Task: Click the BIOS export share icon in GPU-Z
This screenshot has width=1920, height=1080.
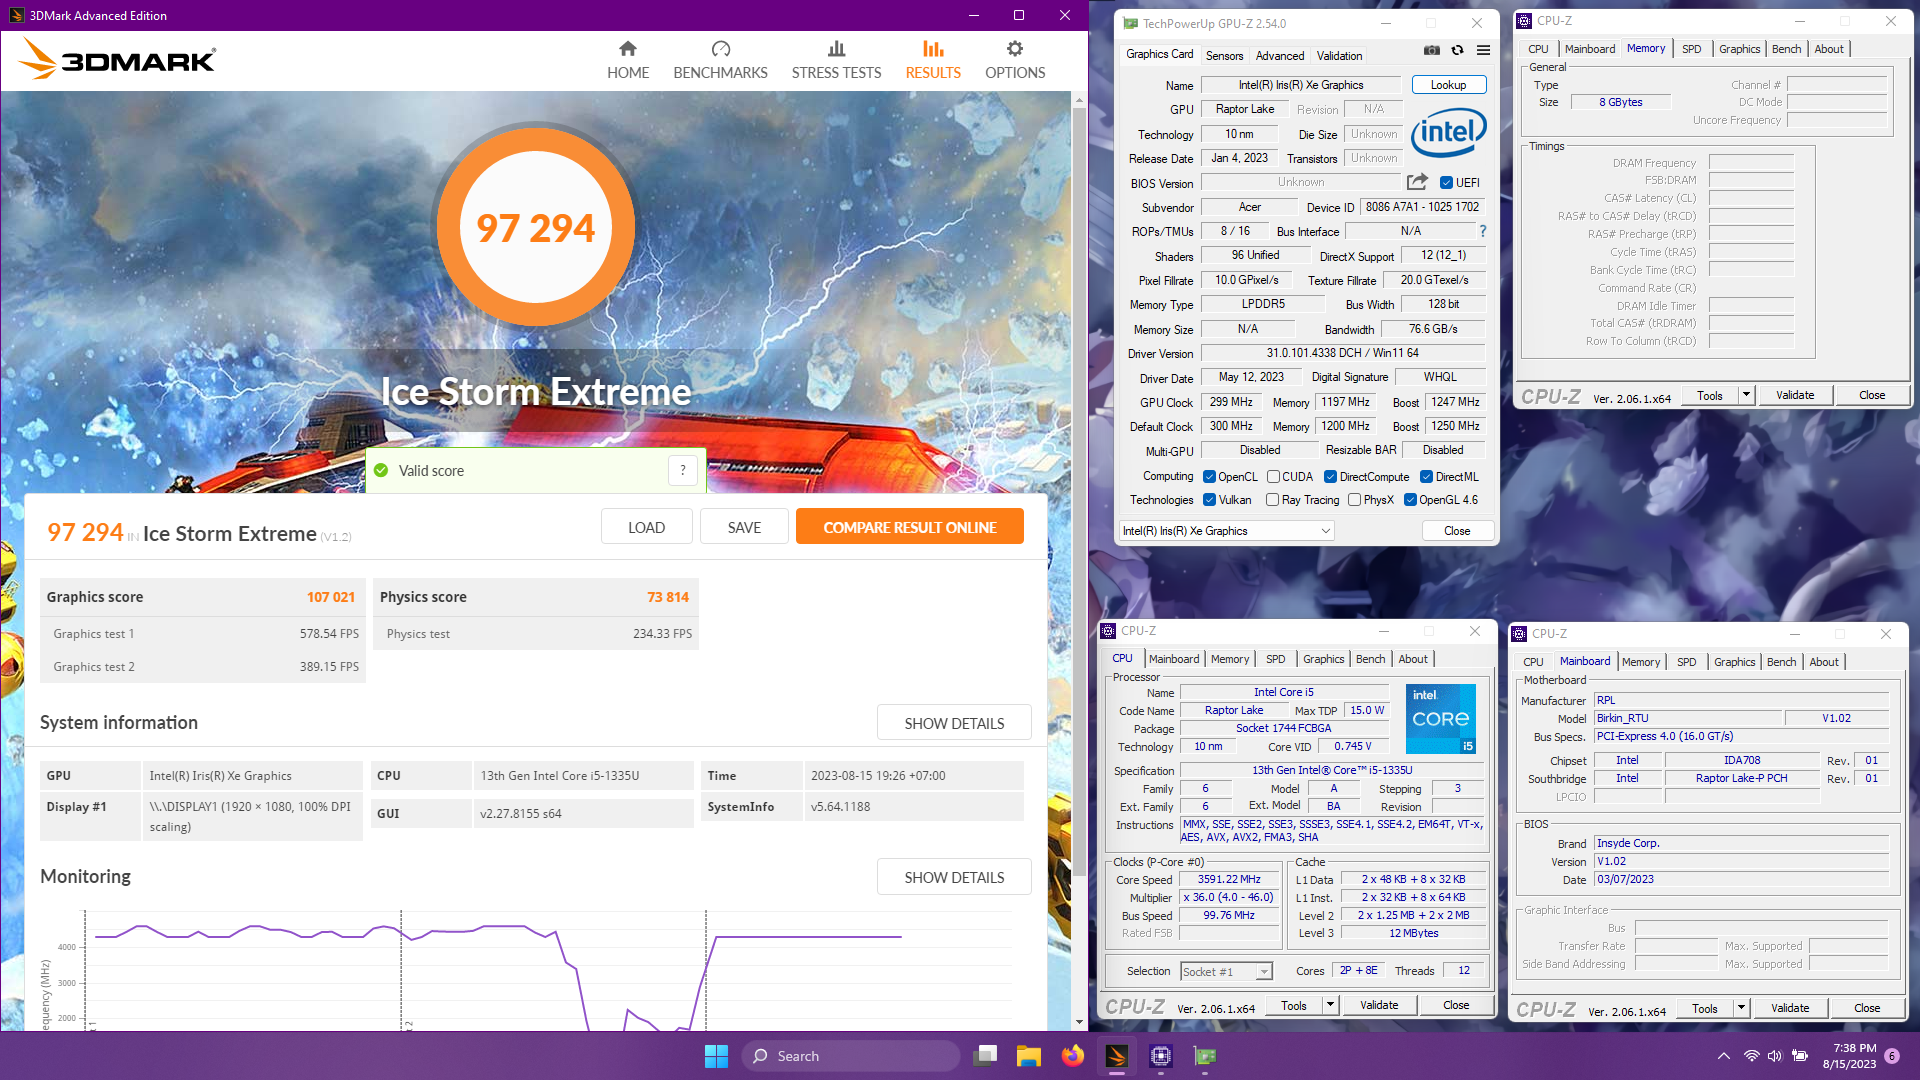Action: [1417, 182]
